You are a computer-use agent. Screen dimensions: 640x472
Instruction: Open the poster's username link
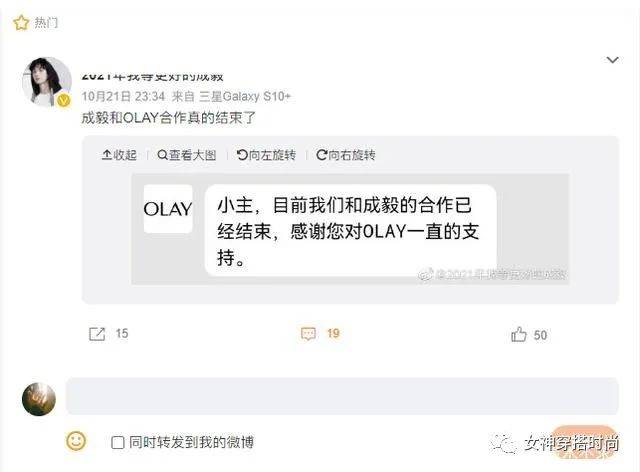(152, 76)
